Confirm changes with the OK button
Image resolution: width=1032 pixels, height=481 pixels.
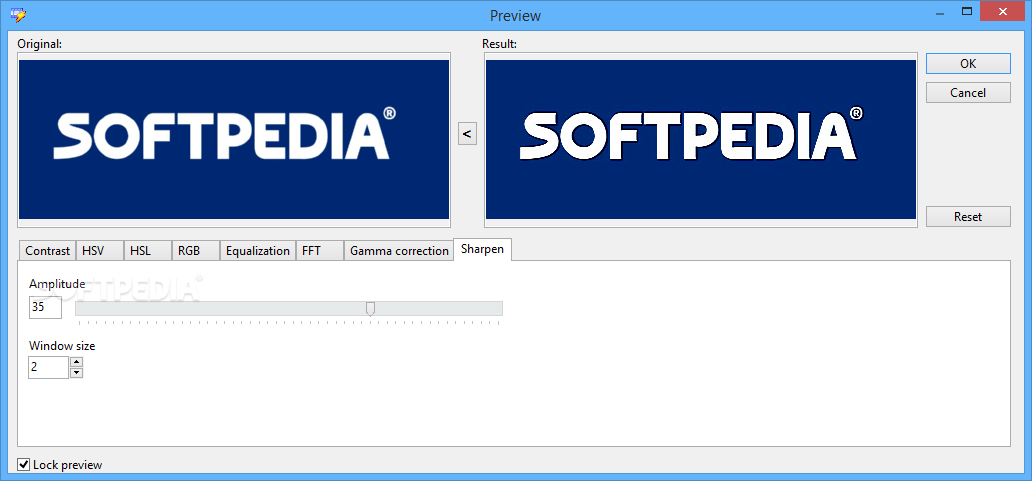[x=968, y=64]
